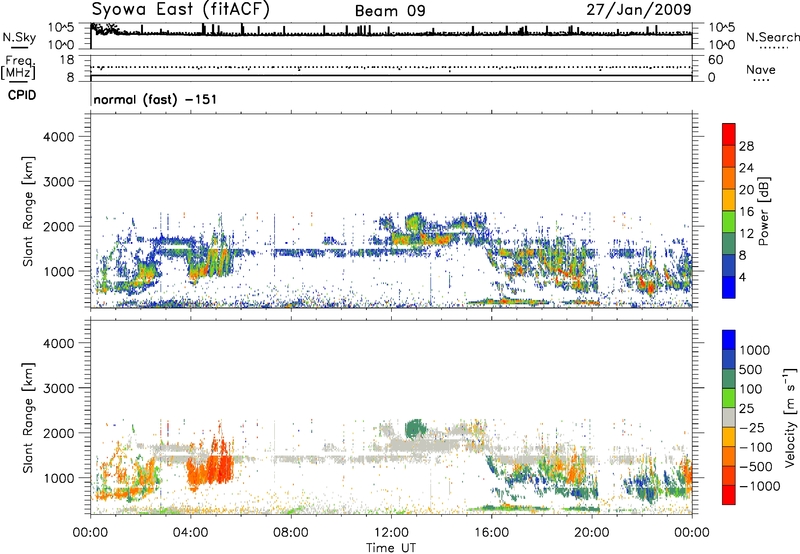800x554 pixels.
Task: Click the '16:00' time tick label
Action: click(x=491, y=533)
